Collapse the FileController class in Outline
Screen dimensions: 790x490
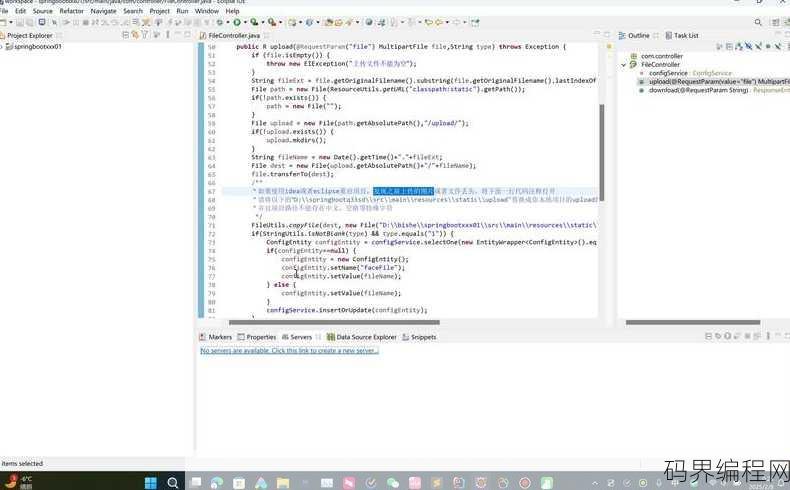pyautogui.click(x=624, y=64)
